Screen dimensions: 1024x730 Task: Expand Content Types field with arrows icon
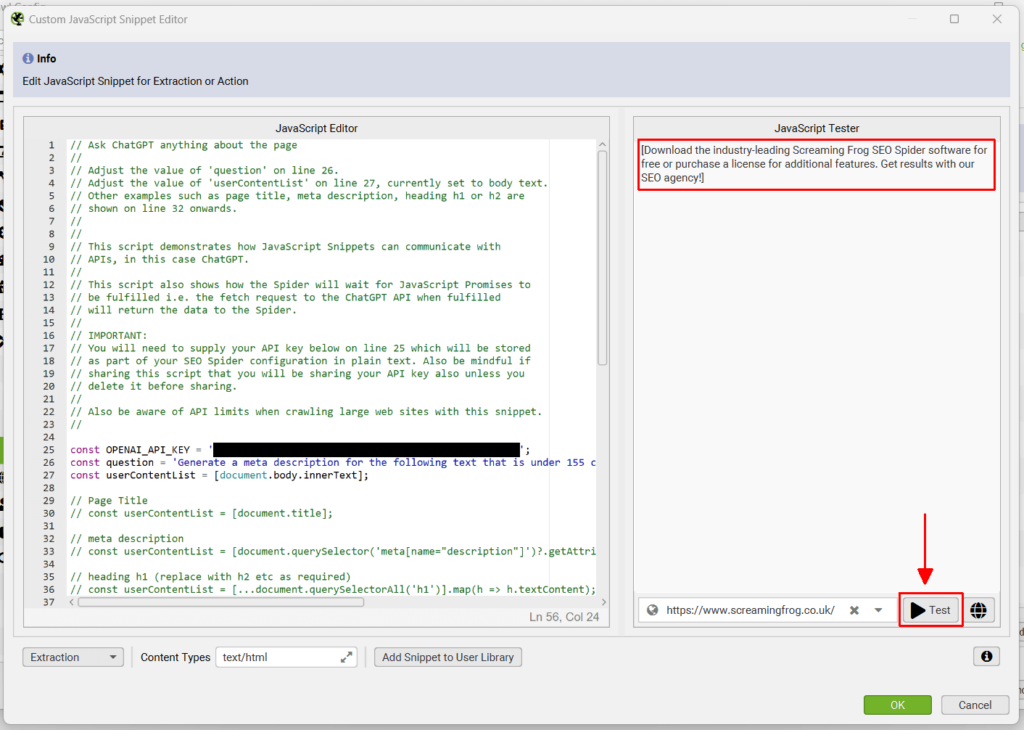tap(346, 657)
